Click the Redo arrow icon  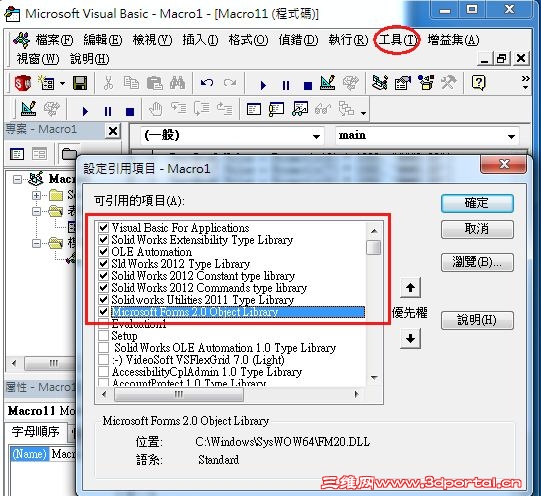point(230,83)
